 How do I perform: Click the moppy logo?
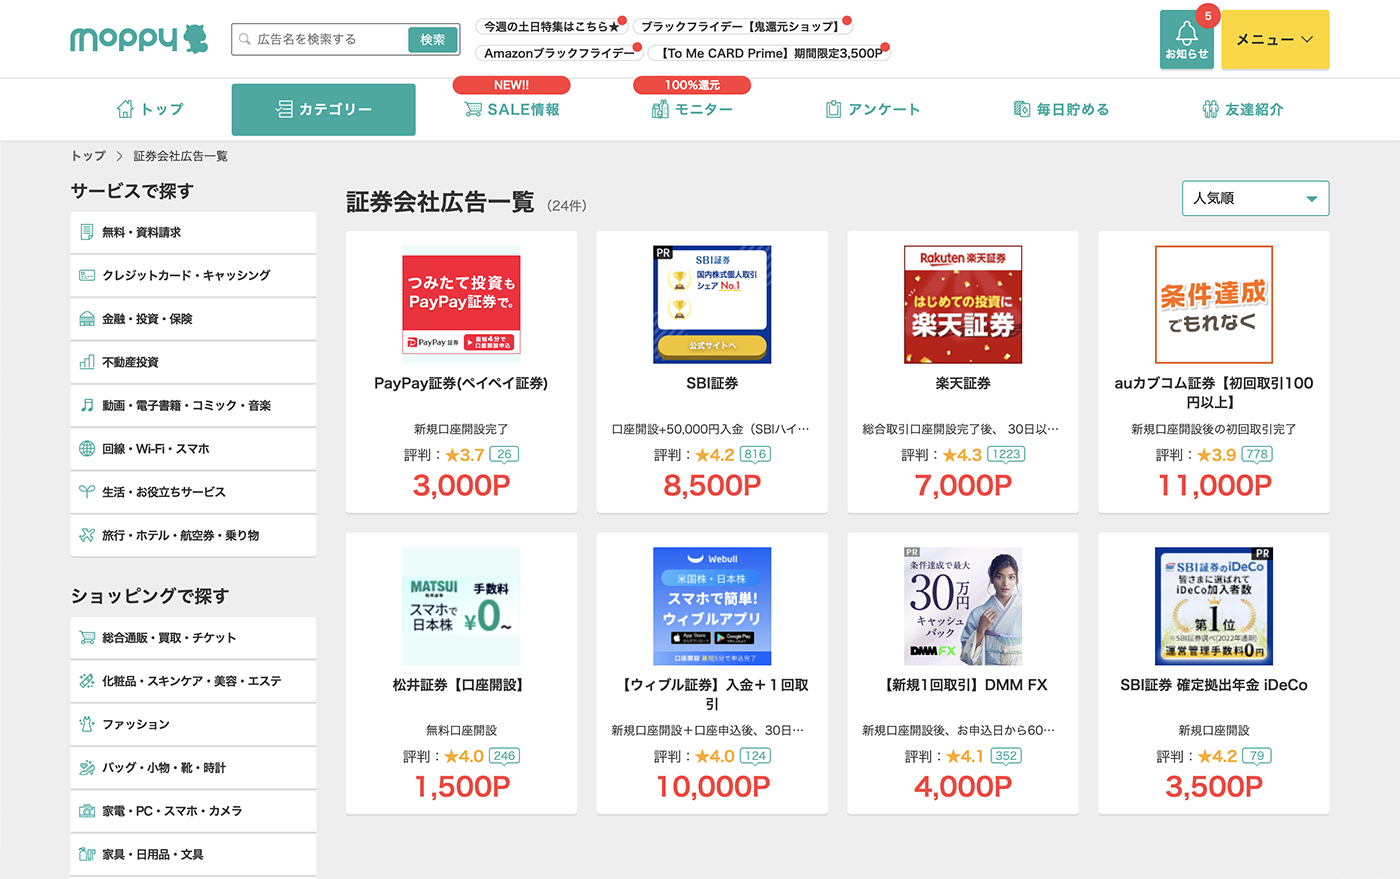pos(139,39)
